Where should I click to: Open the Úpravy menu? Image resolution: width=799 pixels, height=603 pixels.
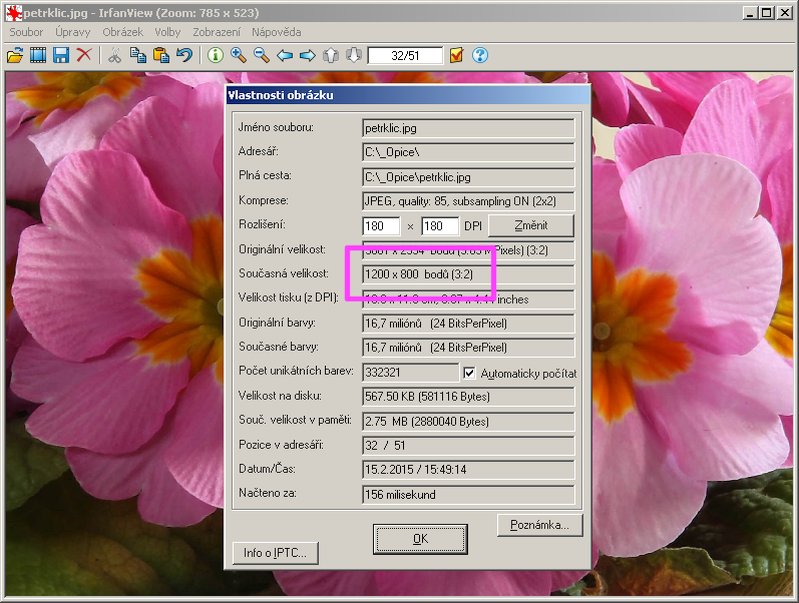coord(72,32)
